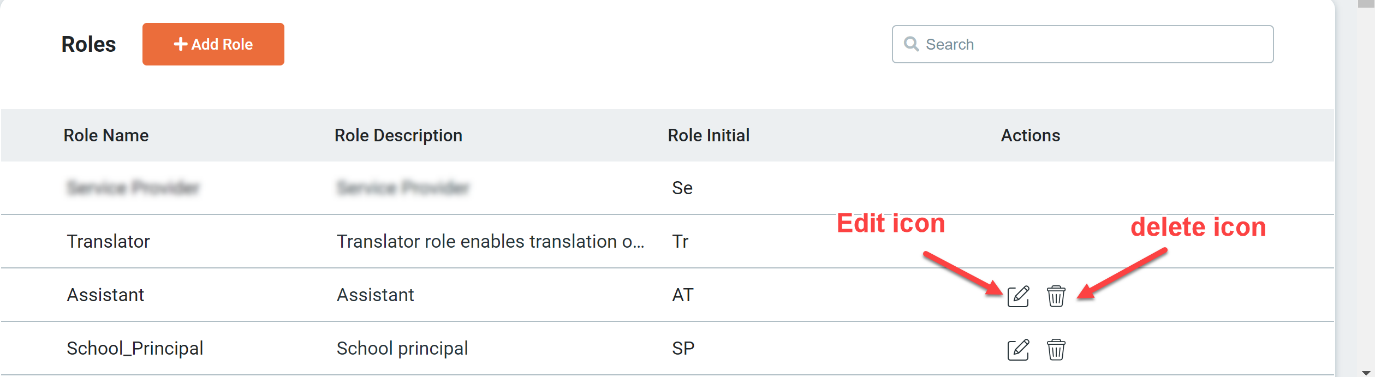Screen dimensions: 1375x377
Task: Click the Add Role button
Action: tap(213, 44)
